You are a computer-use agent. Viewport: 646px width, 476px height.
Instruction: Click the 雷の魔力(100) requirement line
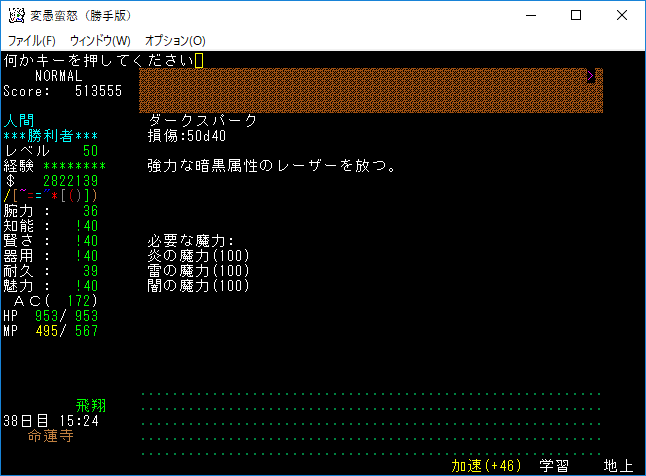198,271
